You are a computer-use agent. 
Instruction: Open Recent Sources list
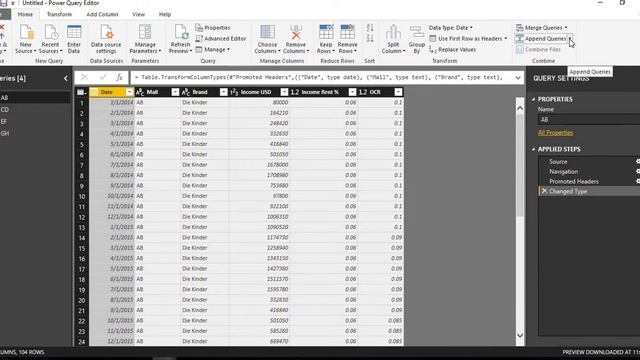50,39
